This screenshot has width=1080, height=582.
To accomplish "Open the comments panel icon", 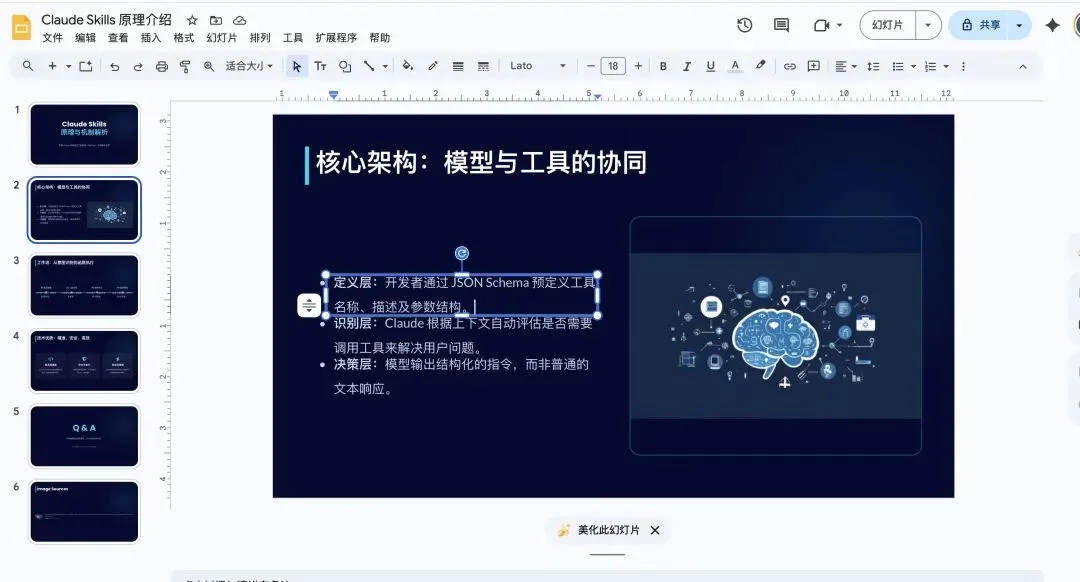I will (781, 25).
